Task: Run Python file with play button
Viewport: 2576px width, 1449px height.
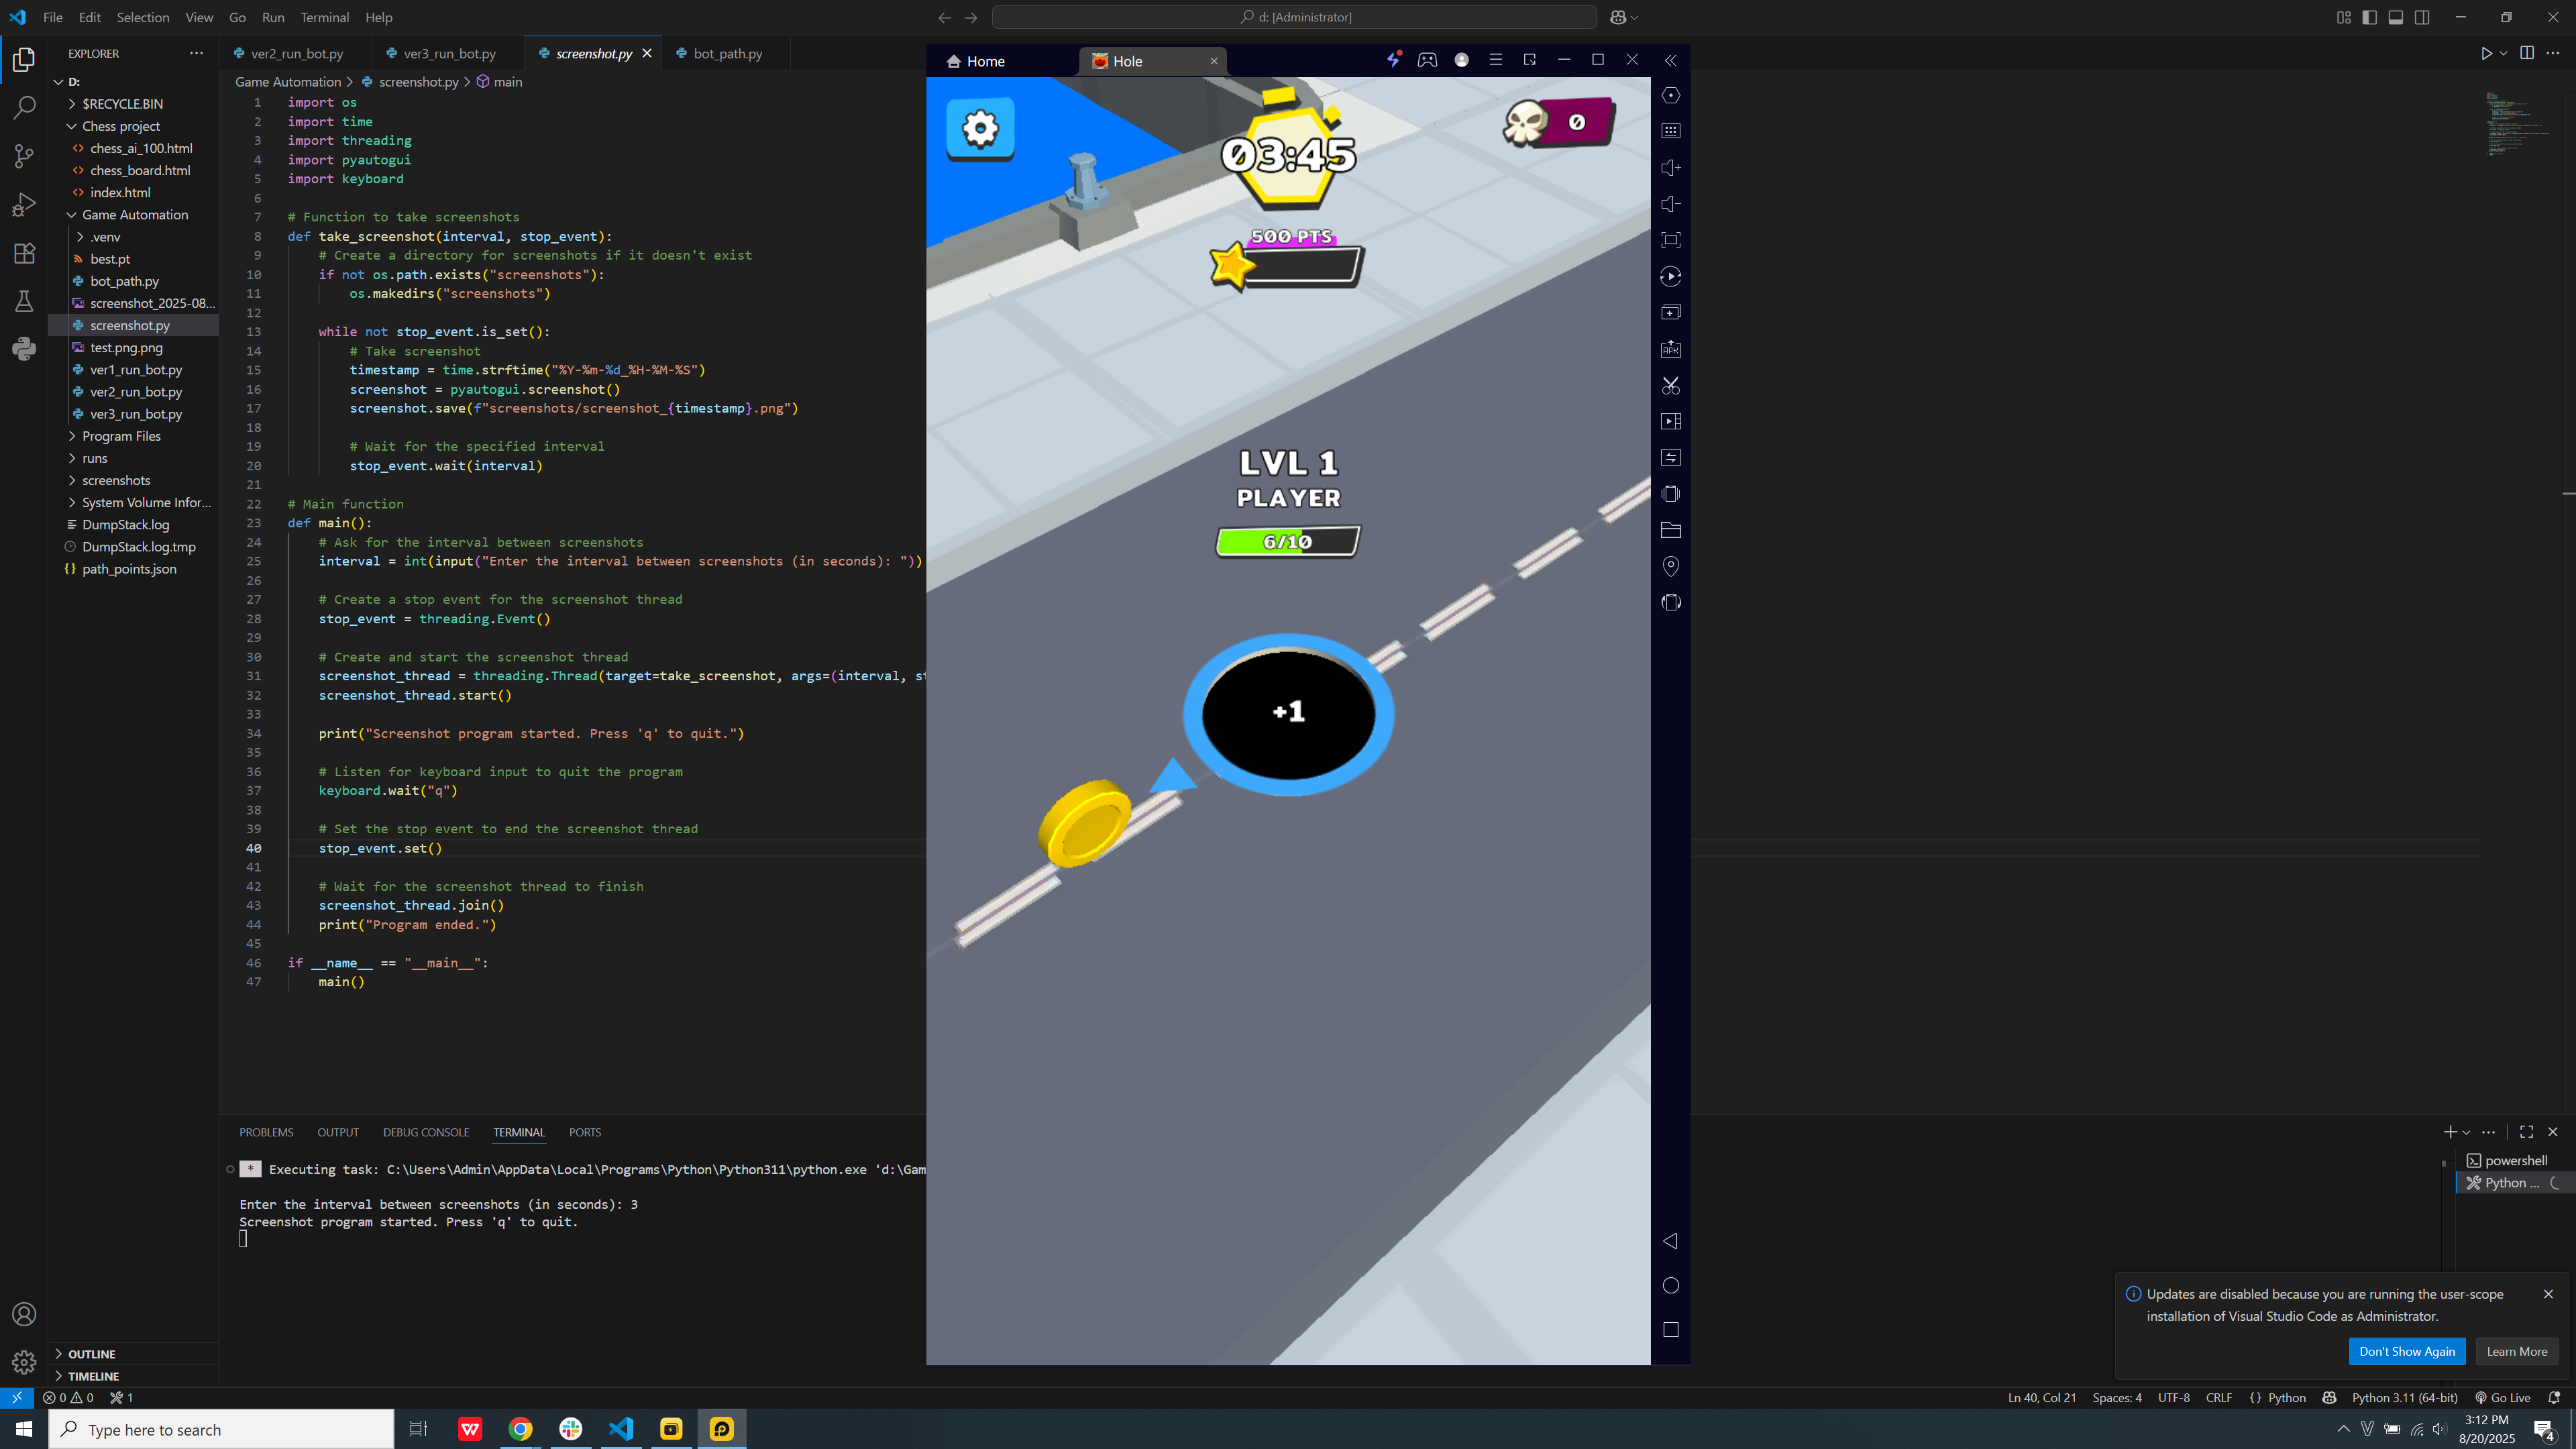Action: point(2486,53)
